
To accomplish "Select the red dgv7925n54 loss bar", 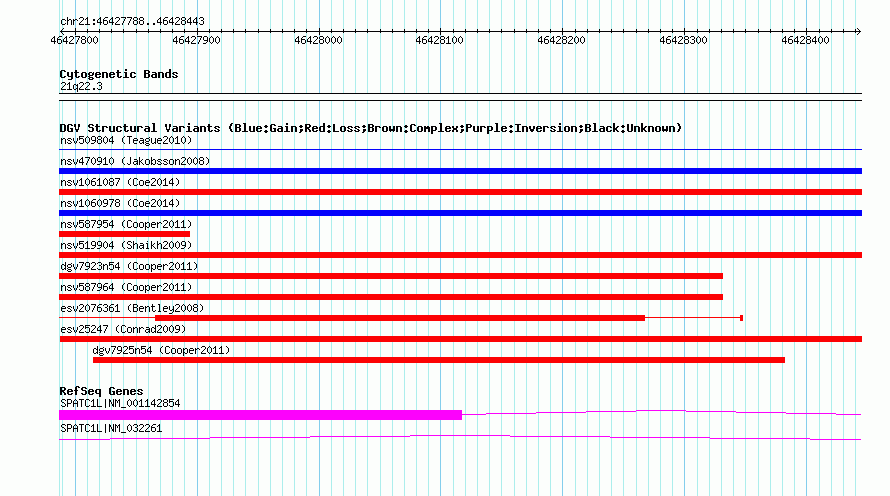I will tap(439, 360).
